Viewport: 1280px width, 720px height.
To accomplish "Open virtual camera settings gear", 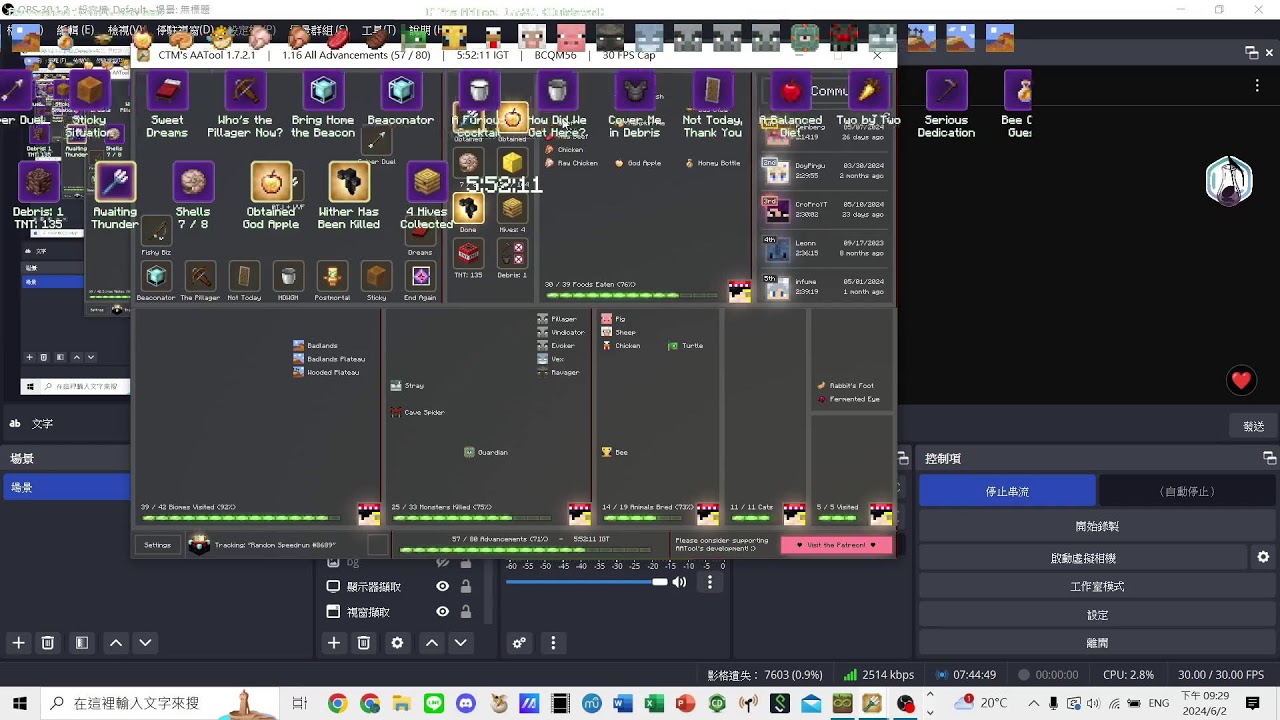I will [x=1263, y=557].
